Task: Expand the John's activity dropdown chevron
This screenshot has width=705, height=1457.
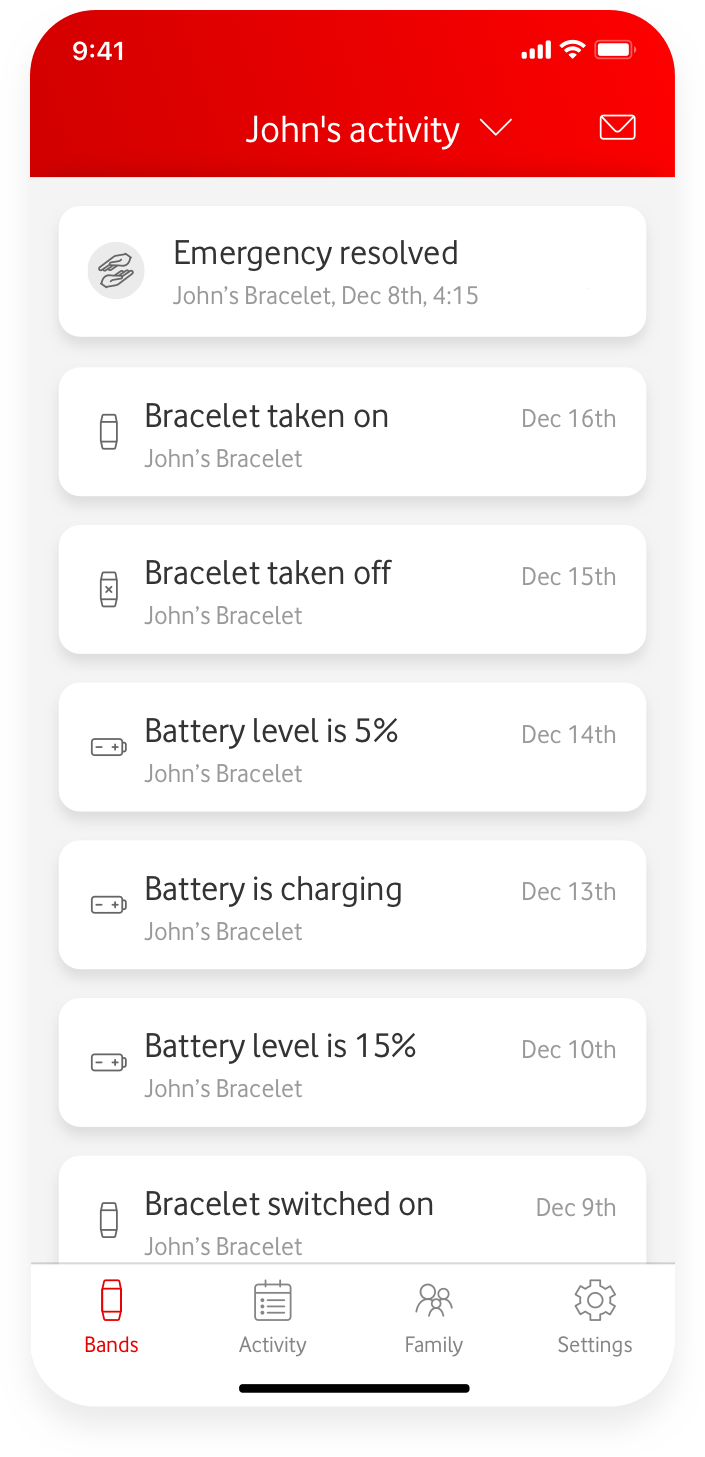Action: coord(496,128)
